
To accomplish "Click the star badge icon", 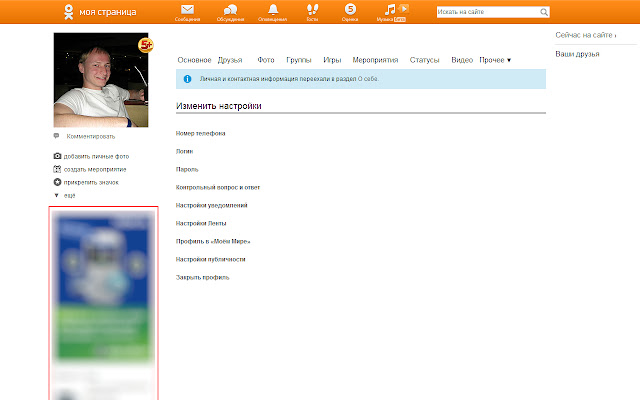I will click(x=57, y=182).
